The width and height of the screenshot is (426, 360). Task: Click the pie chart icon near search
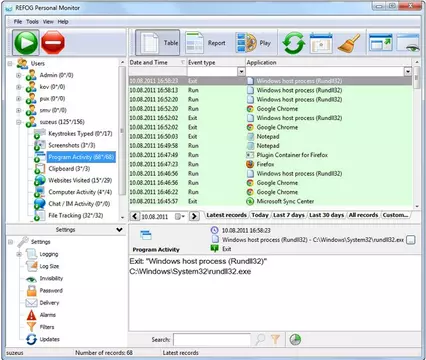point(295,339)
